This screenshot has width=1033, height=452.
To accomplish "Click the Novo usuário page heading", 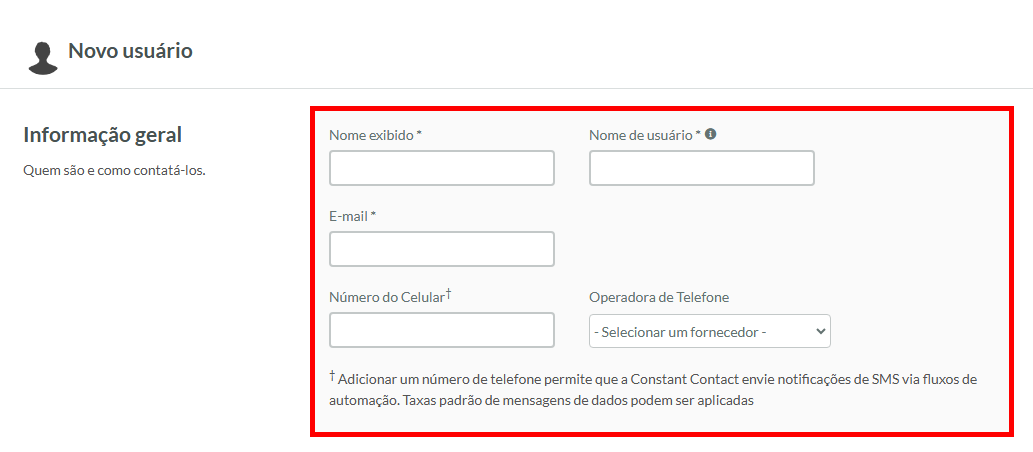I will pyautogui.click(x=130, y=51).
